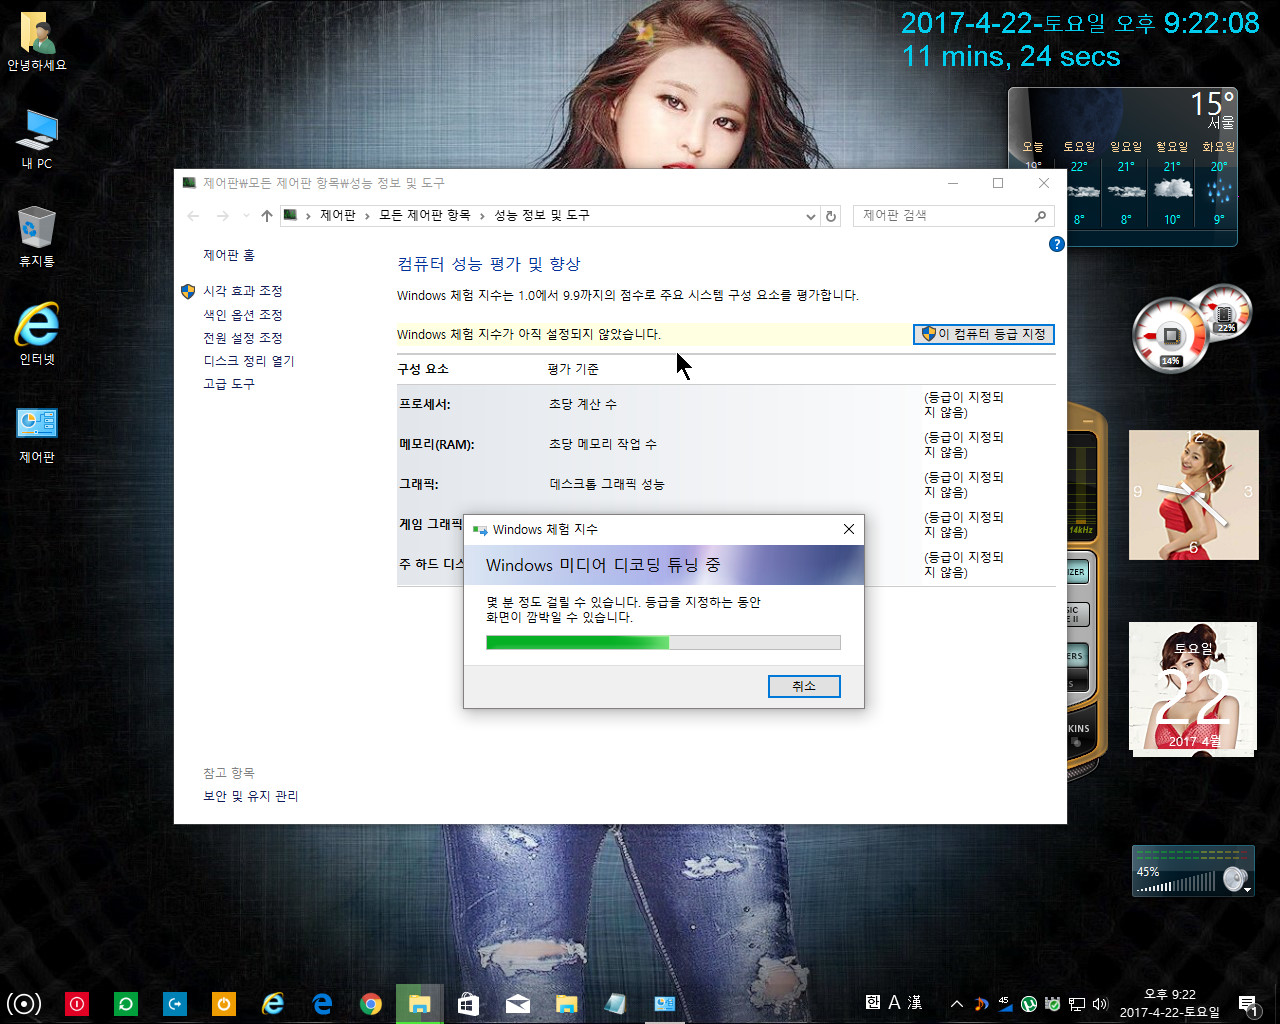Viewport: 1280px width, 1024px height.
Task: Open 색인 옵션 조정 link
Action: coord(243,314)
